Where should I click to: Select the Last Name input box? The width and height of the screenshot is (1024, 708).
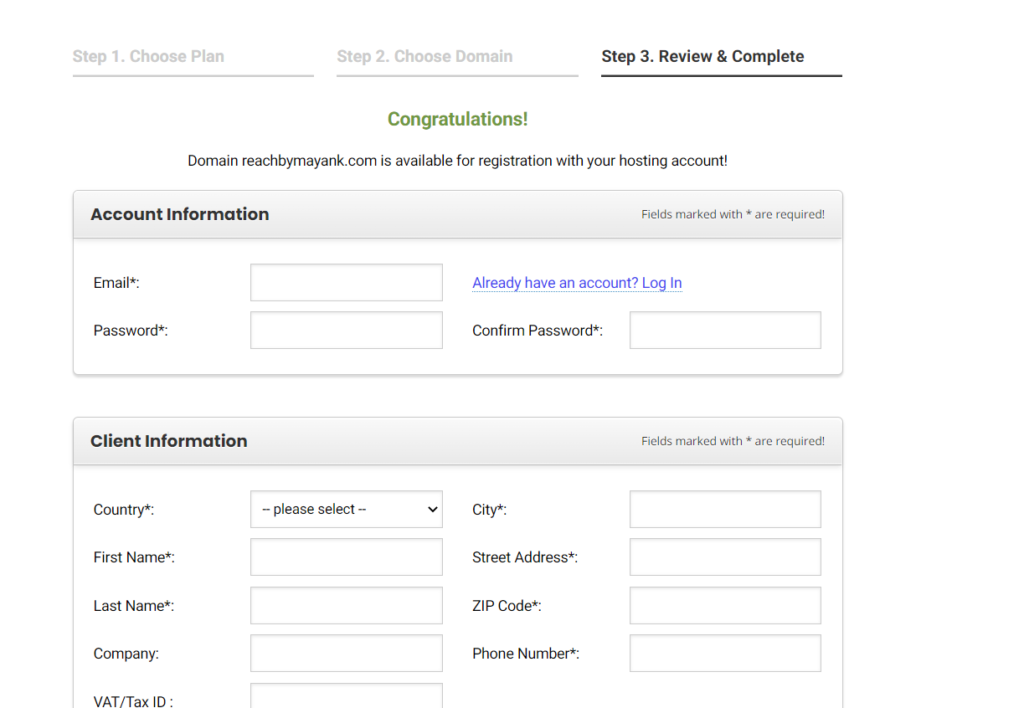[x=346, y=606]
